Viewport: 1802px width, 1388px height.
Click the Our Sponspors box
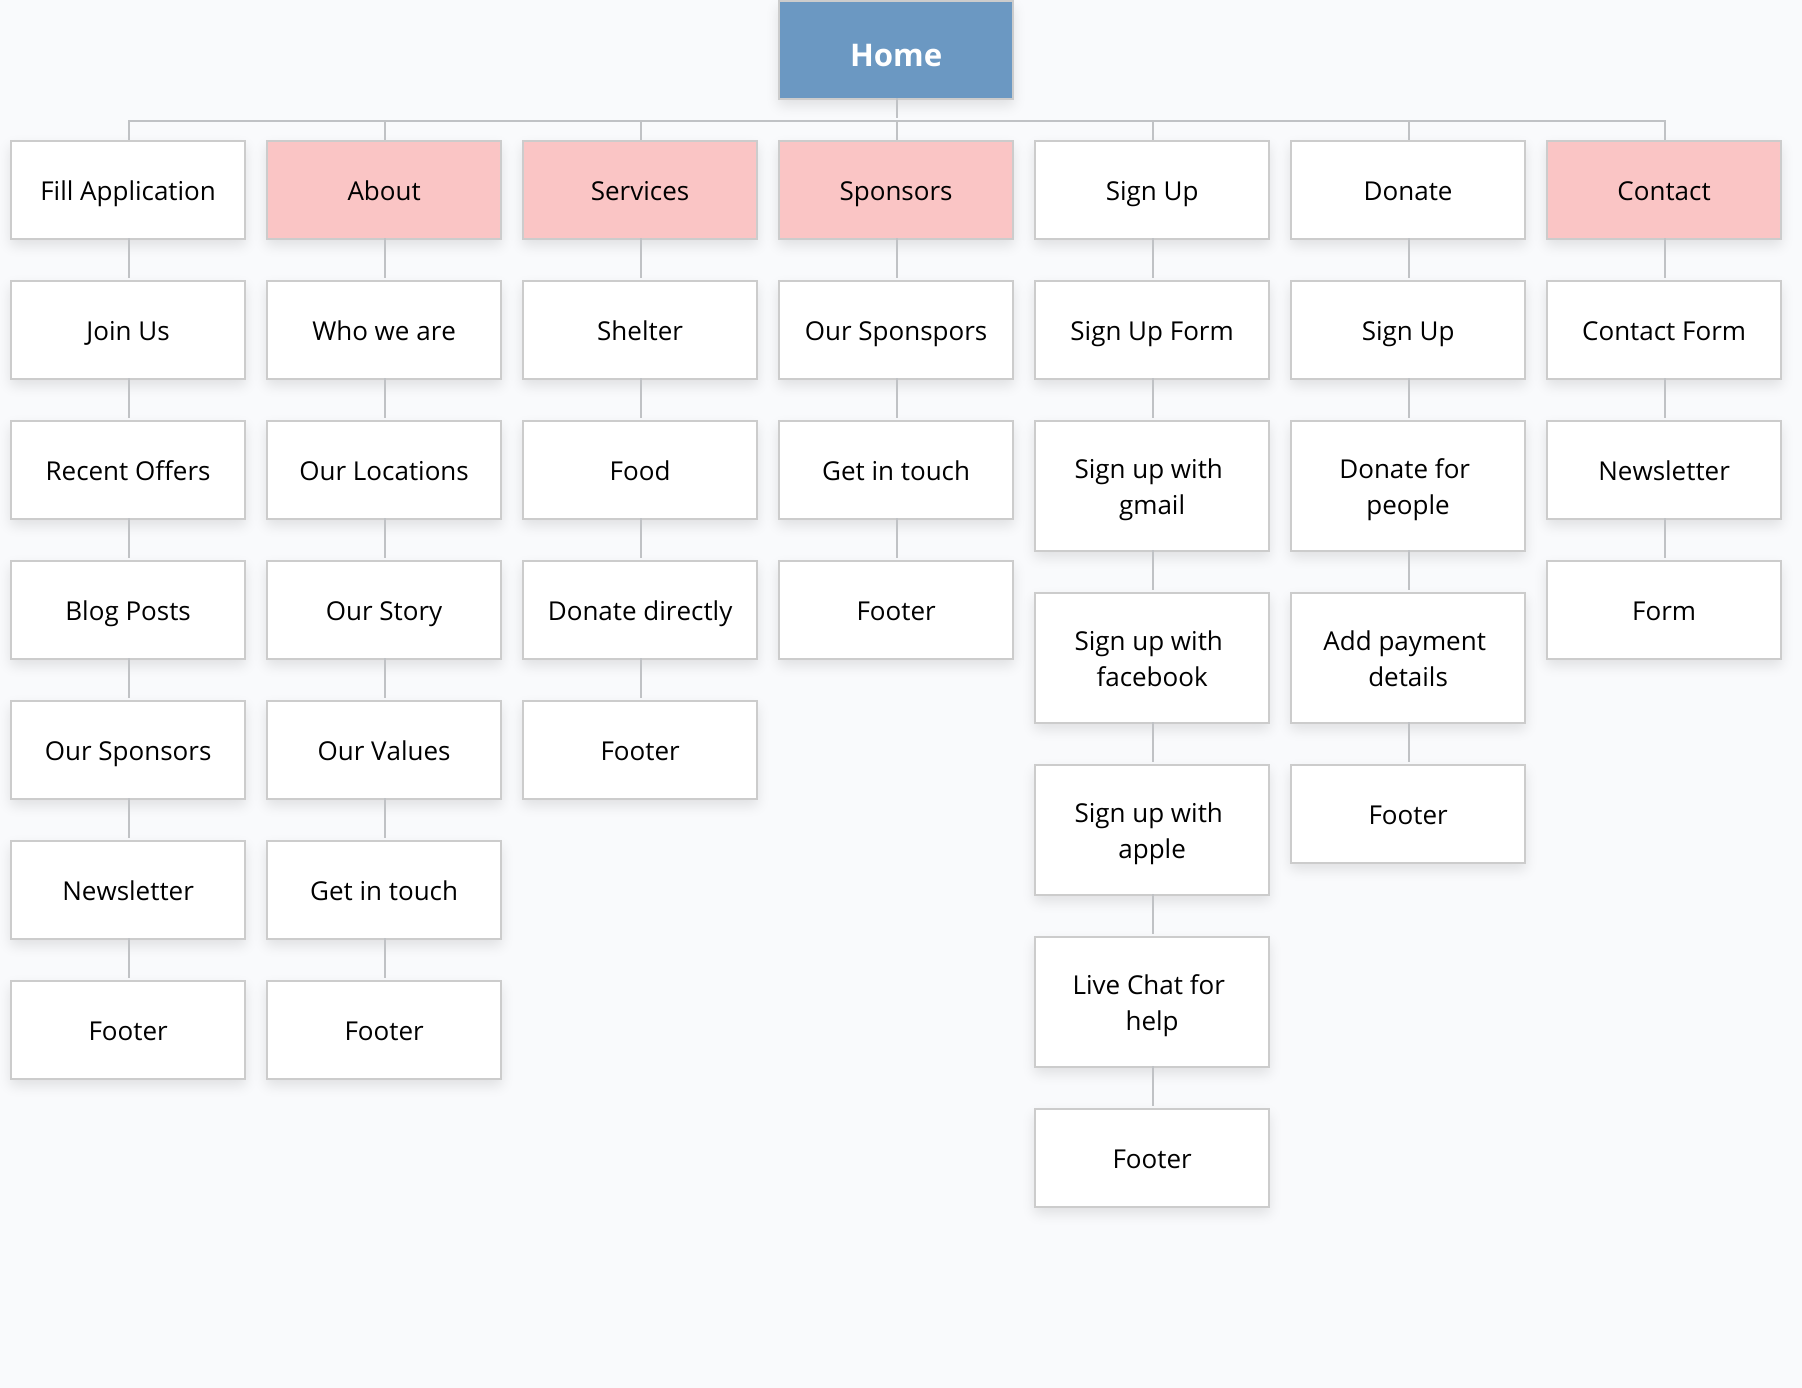tap(896, 330)
